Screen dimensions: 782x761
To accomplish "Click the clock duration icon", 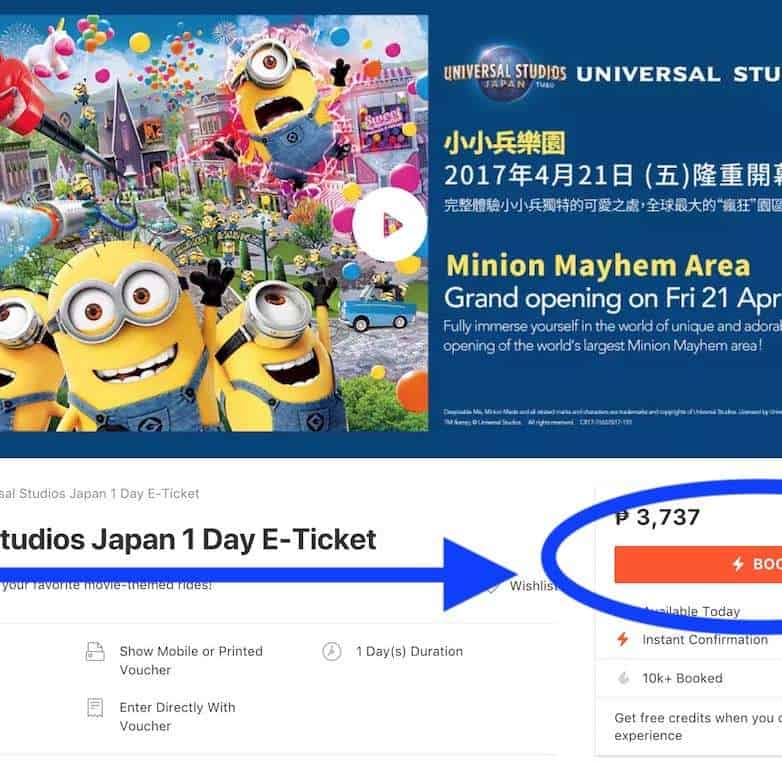I will click(332, 651).
